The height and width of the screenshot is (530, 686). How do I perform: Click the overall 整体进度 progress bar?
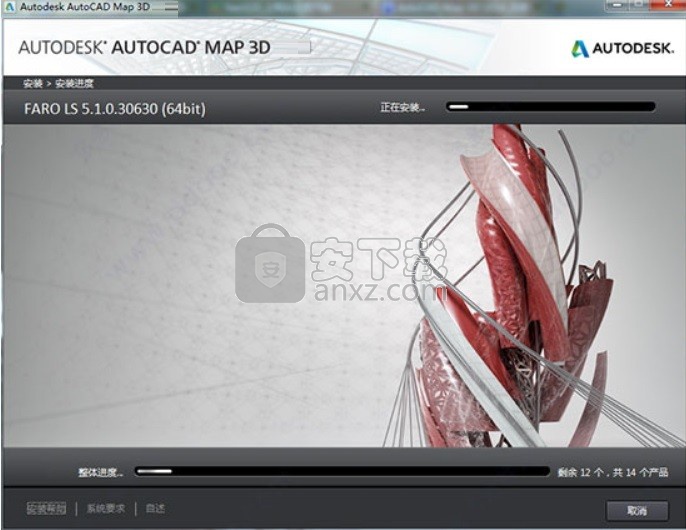point(342,471)
